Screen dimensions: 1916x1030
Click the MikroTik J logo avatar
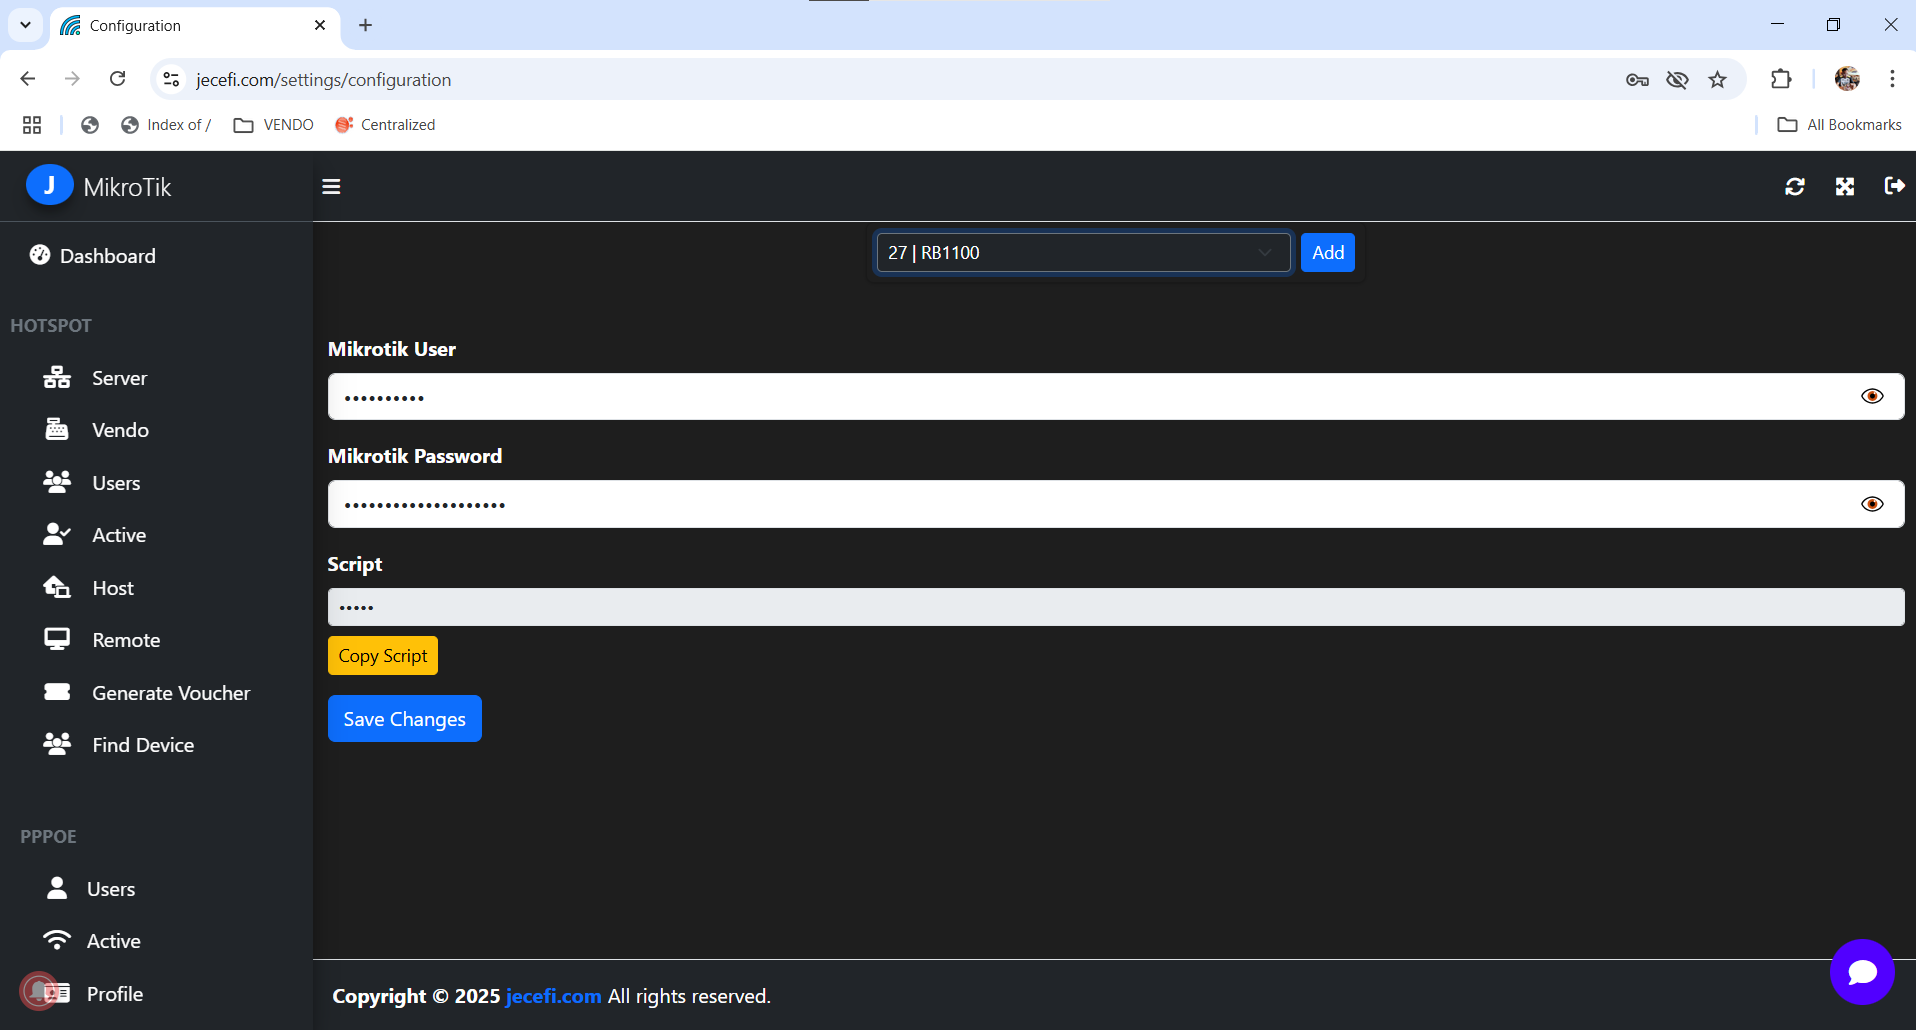(x=49, y=186)
